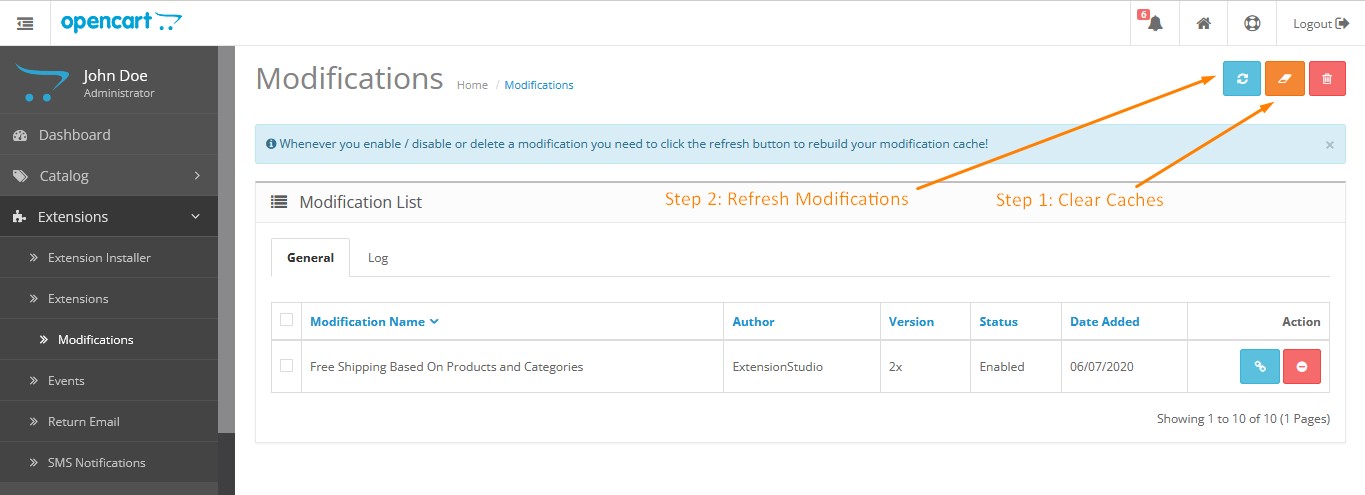
Task: Disable Free Shipping modification with red minus button
Action: 1302,367
